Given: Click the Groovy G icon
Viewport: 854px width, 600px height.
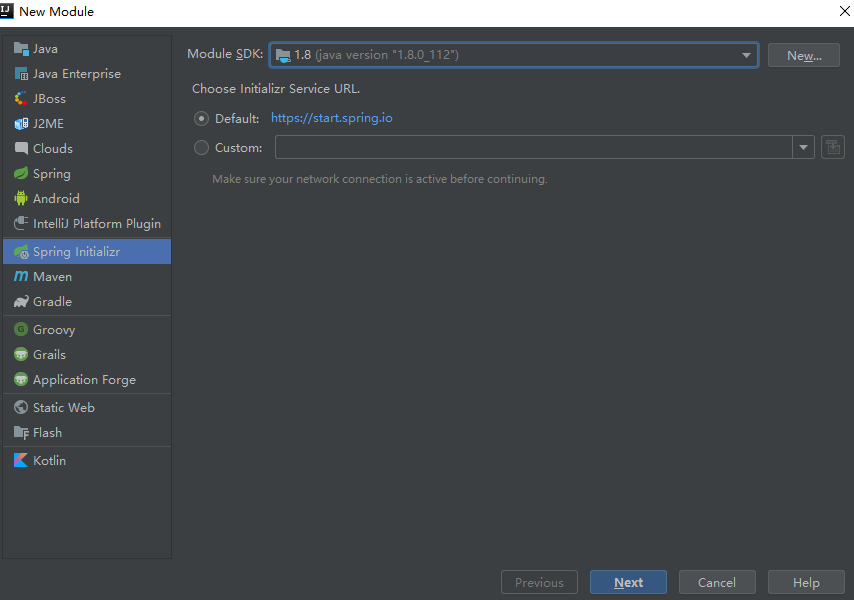Looking at the screenshot, I should point(21,329).
